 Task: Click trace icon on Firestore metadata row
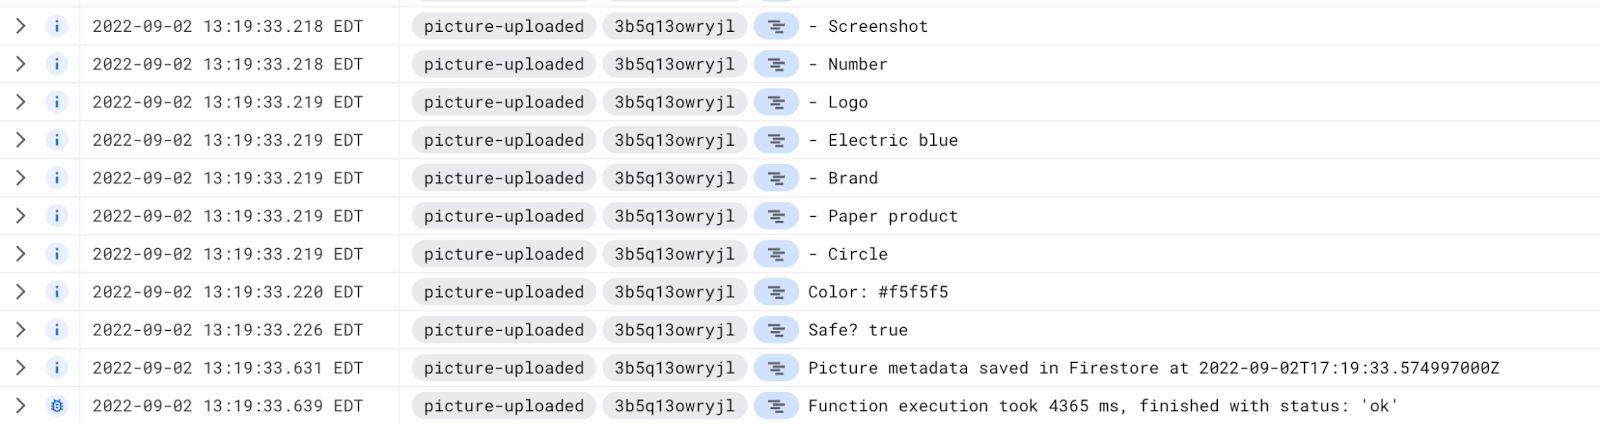[776, 368]
